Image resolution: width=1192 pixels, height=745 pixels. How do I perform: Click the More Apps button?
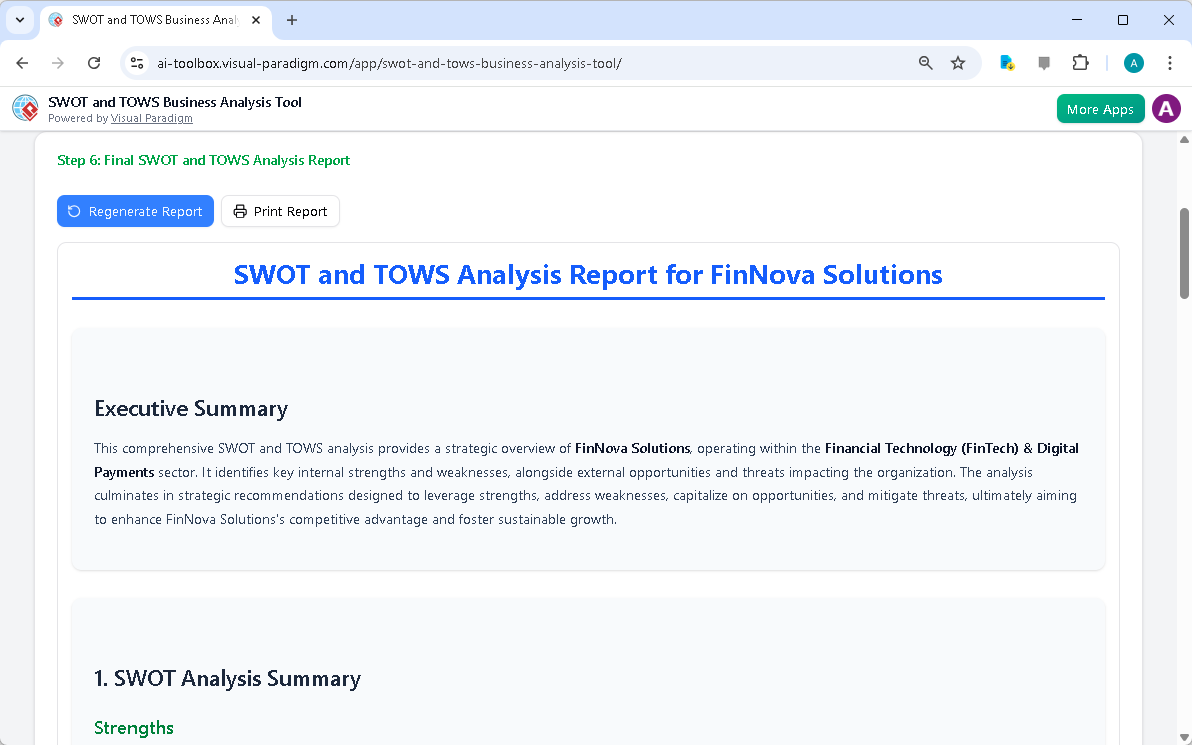pos(1100,108)
